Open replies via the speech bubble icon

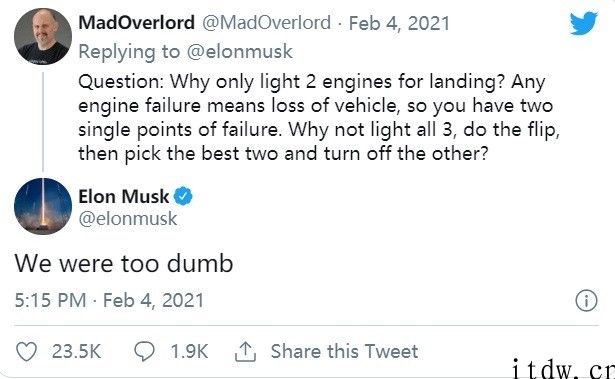144,351
